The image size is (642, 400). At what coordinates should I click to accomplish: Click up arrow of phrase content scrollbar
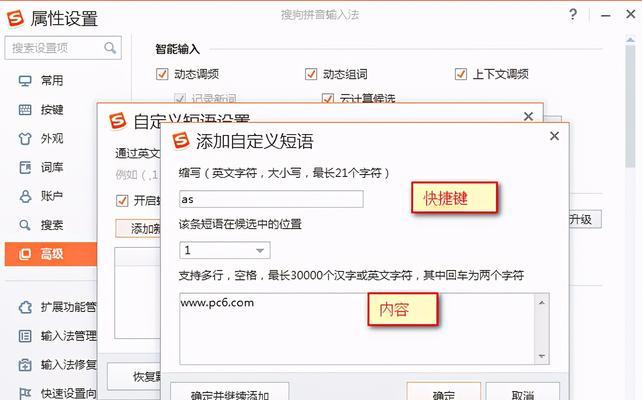[x=542, y=303]
